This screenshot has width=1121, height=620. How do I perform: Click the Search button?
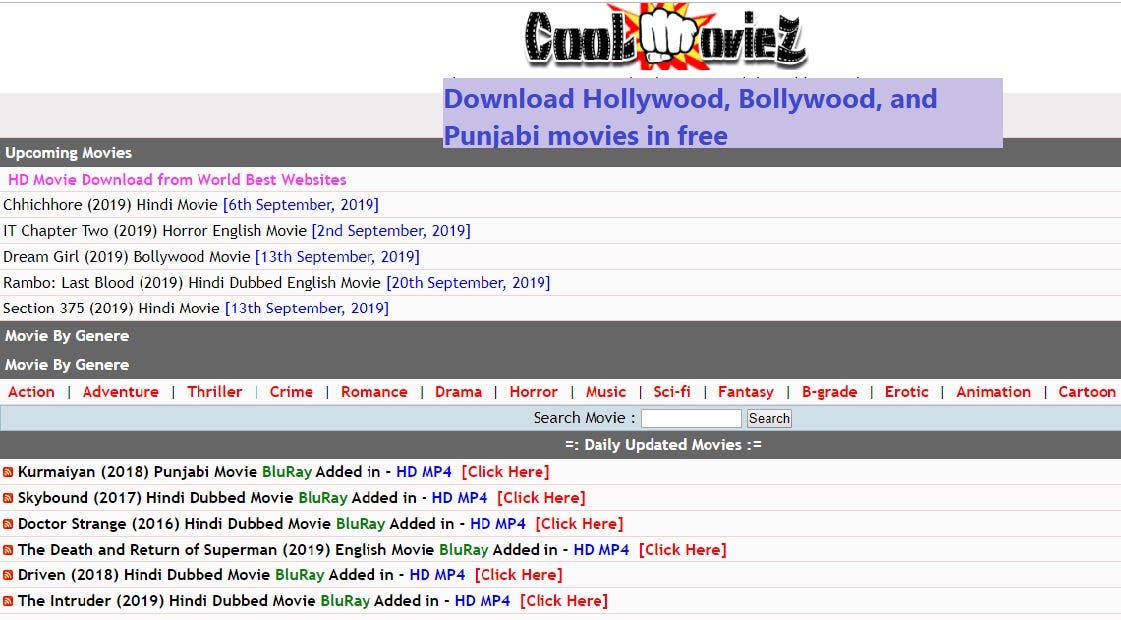769,418
